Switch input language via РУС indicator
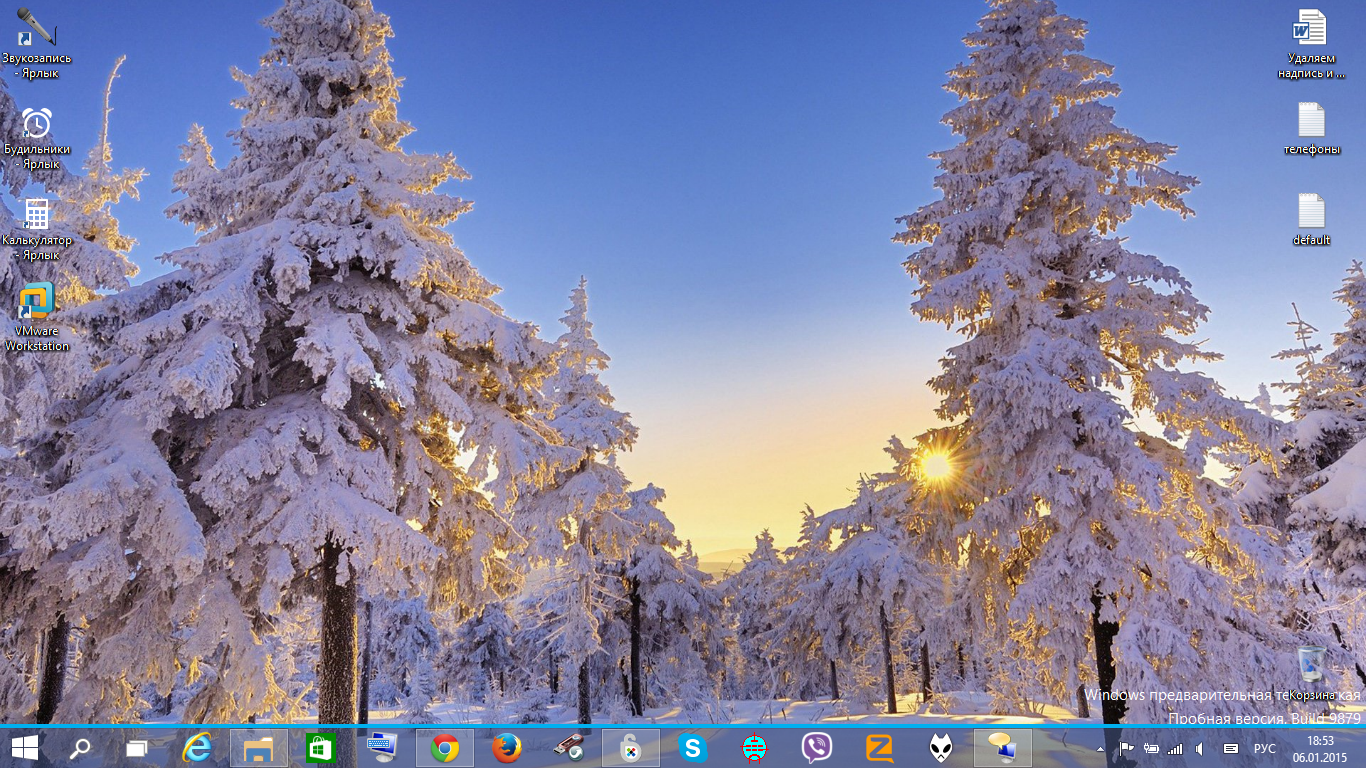1366x768 pixels. click(x=1265, y=748)
